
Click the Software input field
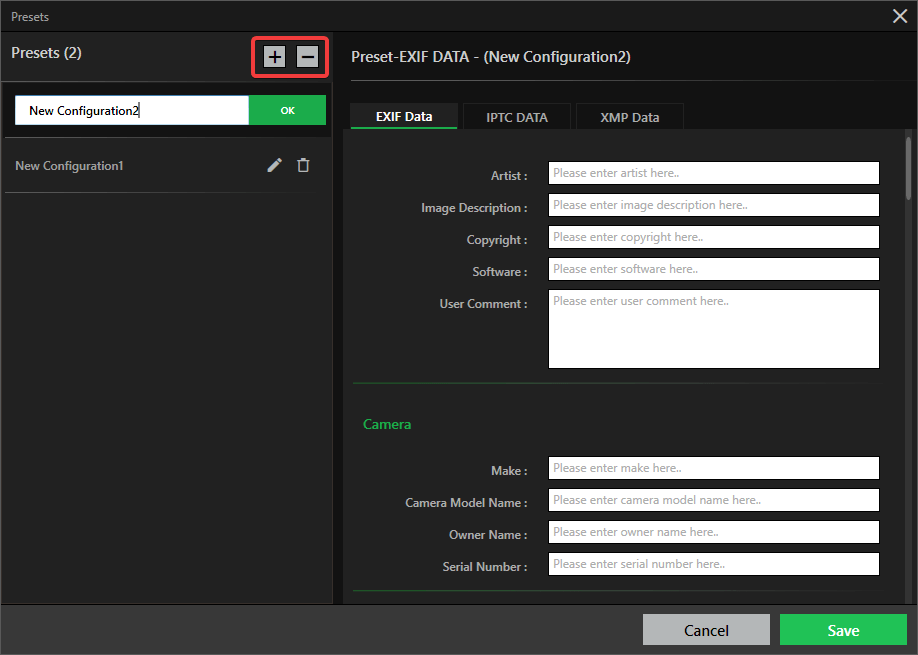click(713, 269)
